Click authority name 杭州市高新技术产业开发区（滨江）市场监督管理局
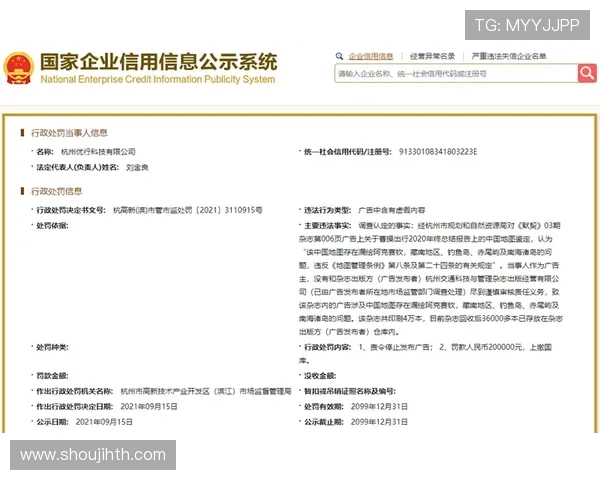This screenshot has height=480, width=600. click(x=206, y=391)
